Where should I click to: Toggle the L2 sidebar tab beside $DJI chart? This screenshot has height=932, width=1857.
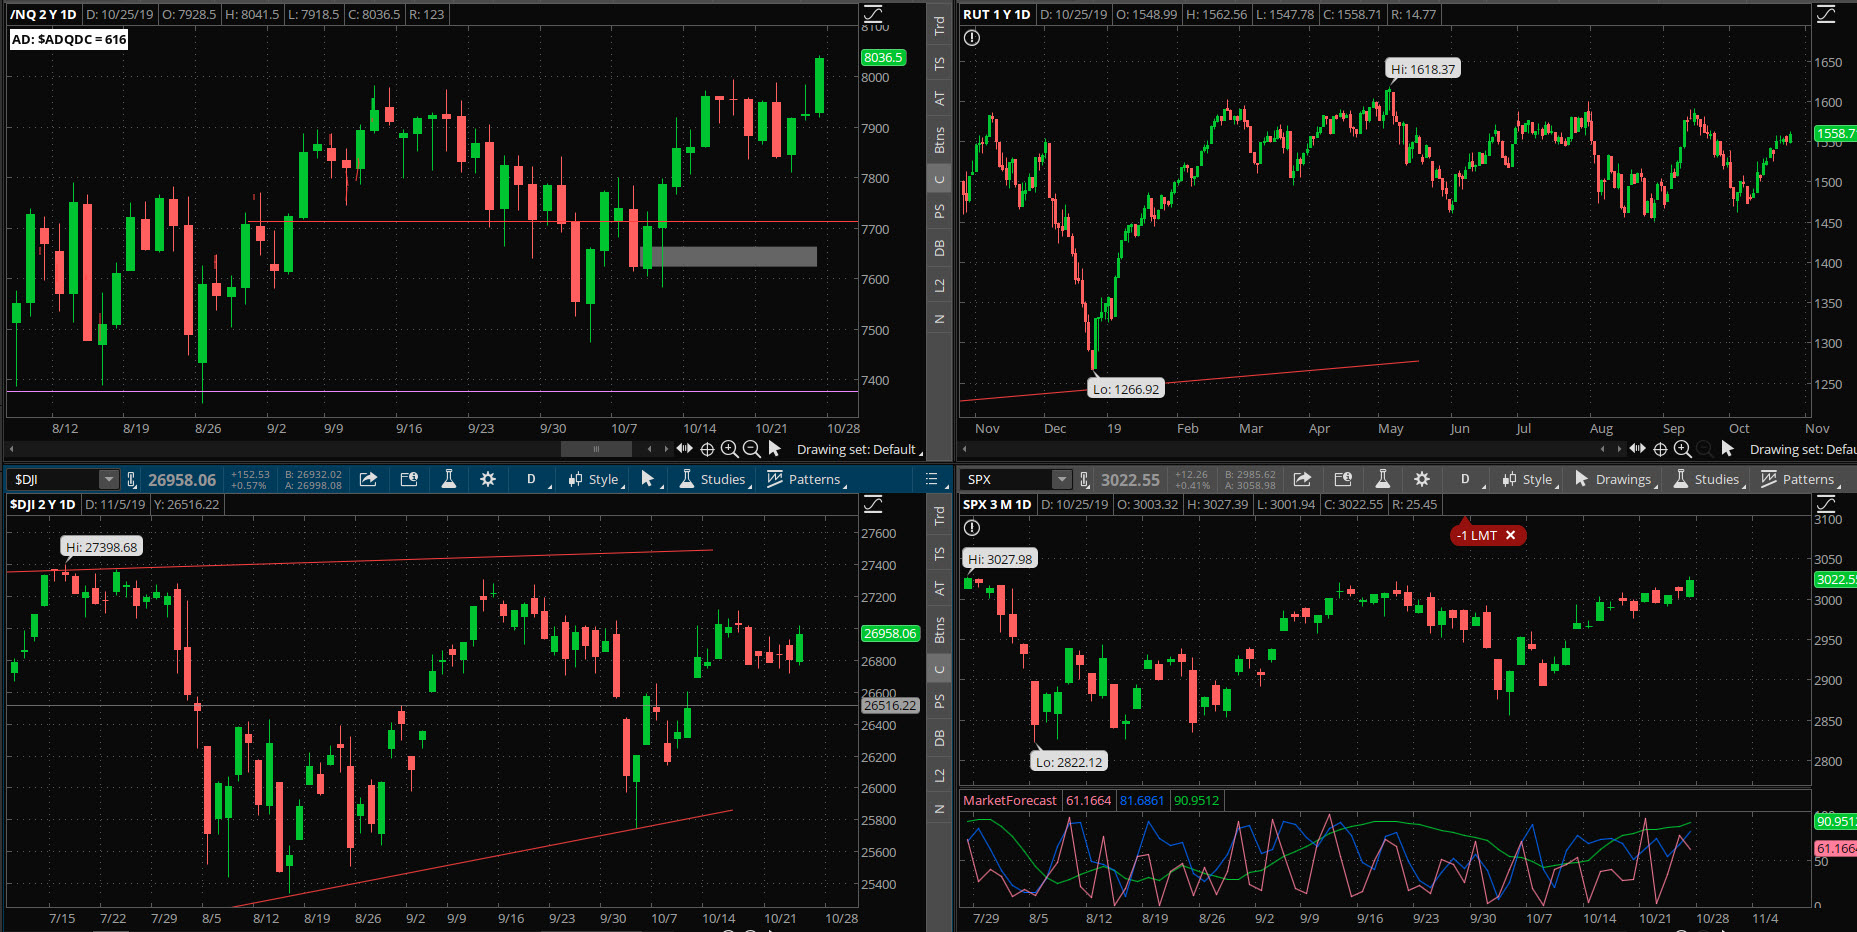click(x=939, y=776)
